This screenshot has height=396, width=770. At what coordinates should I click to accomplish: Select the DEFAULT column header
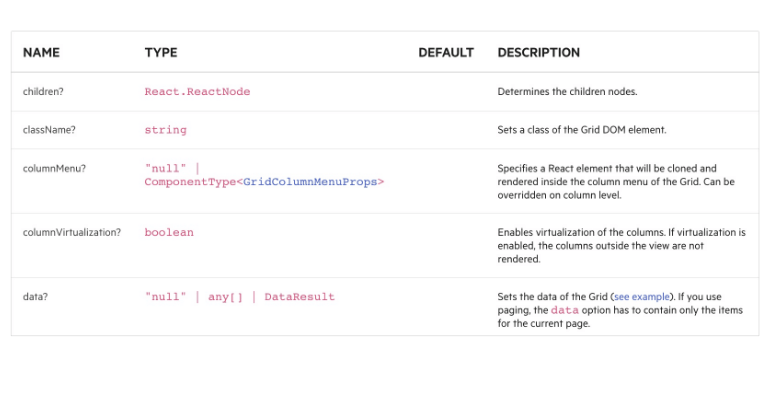(x=446, y=53)
